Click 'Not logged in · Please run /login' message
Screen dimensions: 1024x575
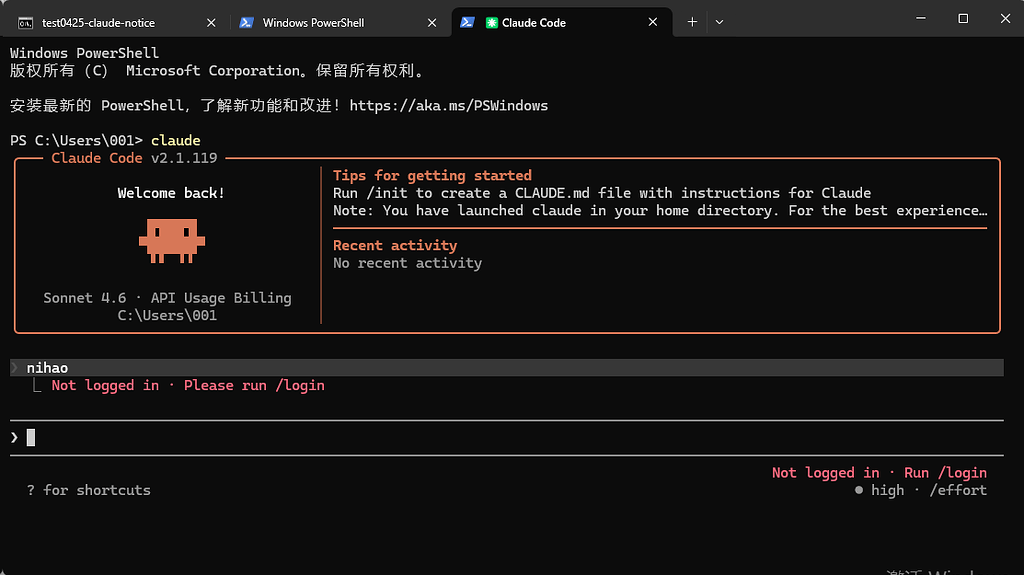click(x=188, y=386)
